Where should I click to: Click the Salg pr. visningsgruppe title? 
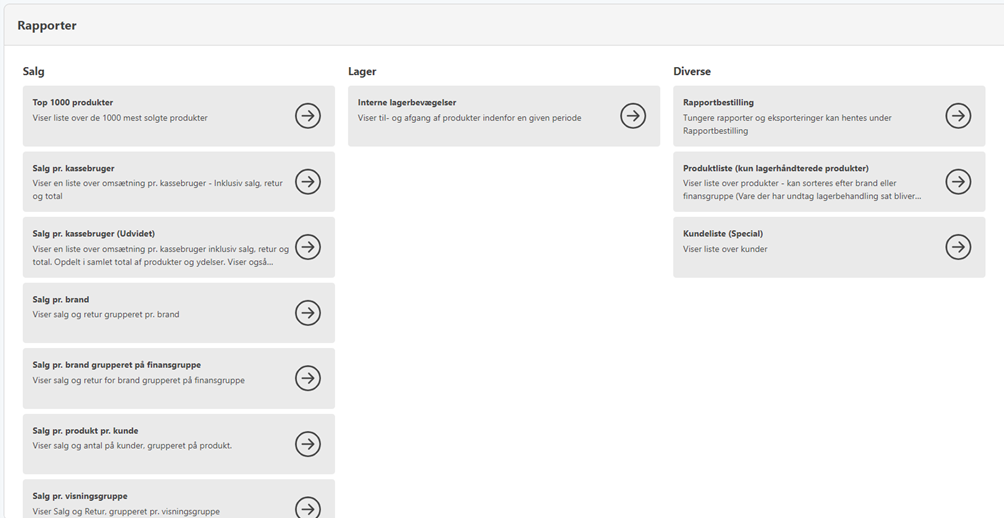80,496
